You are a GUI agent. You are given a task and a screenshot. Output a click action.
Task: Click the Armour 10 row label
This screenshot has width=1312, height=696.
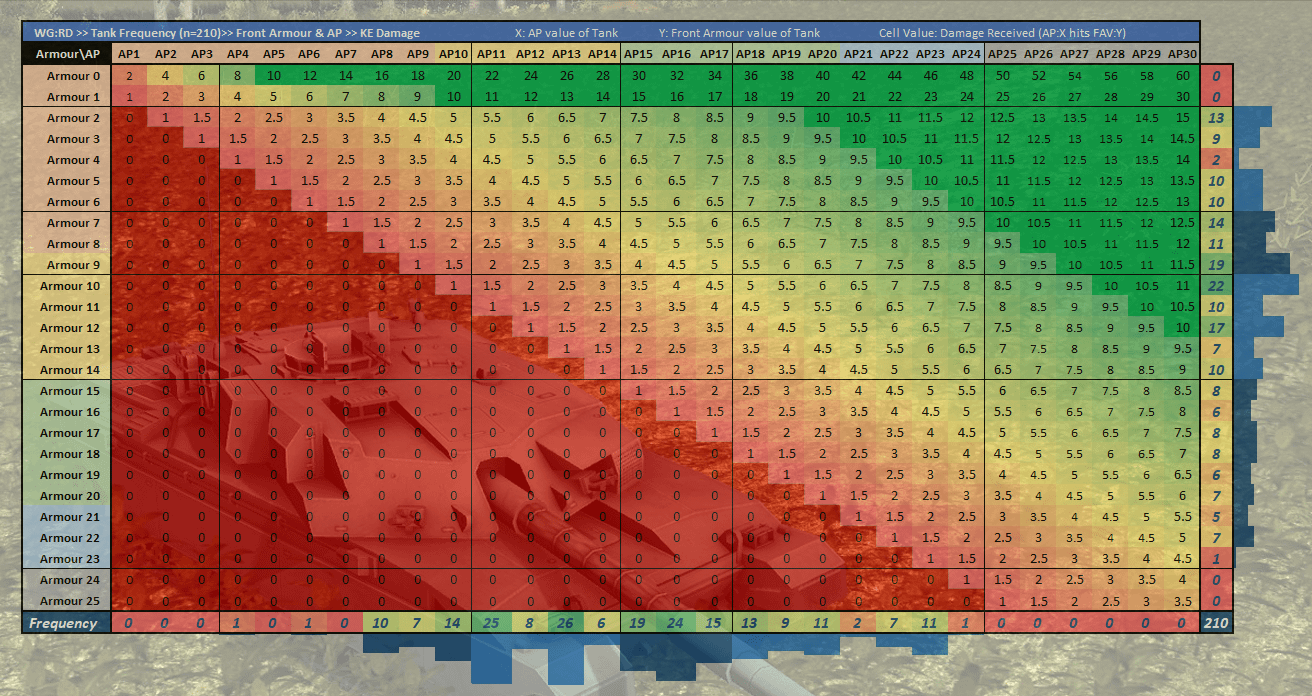67,286
